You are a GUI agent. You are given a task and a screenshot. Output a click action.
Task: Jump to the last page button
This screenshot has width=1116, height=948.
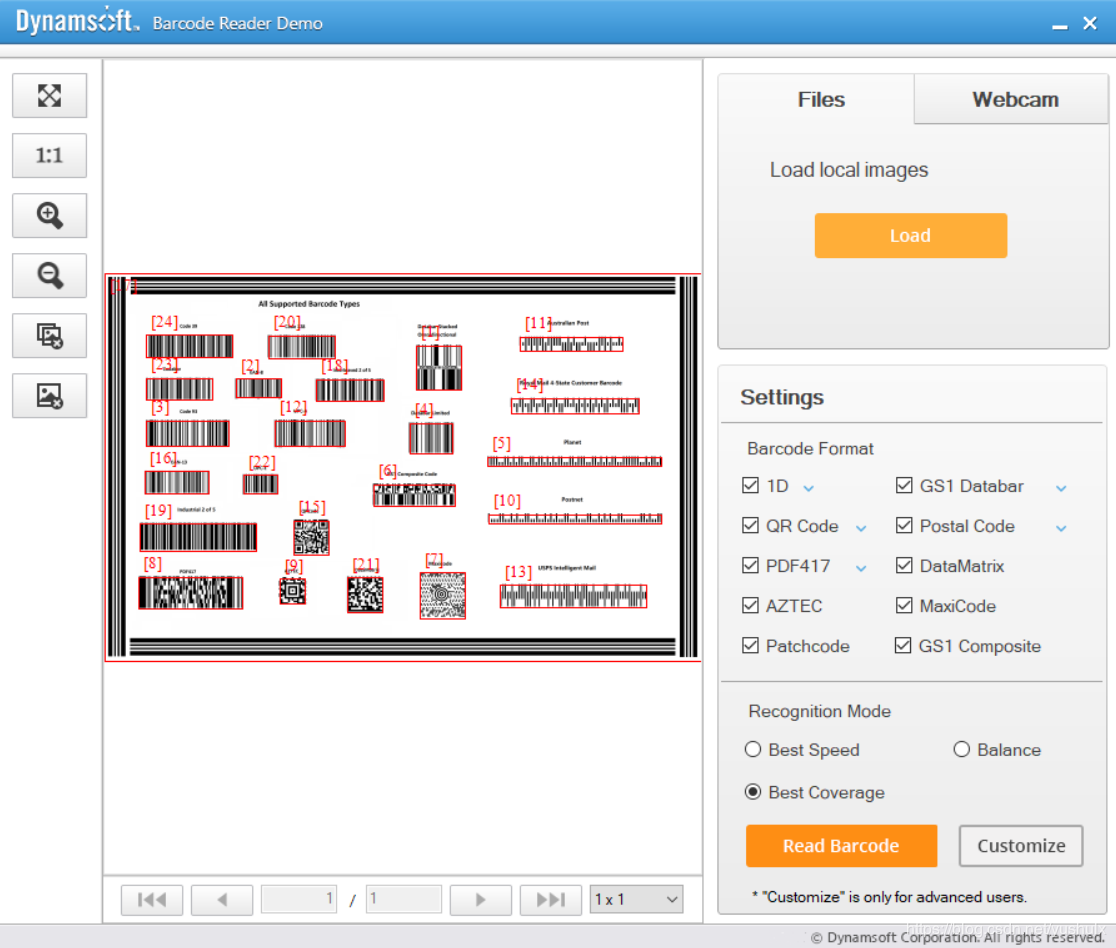coord(550,900)
